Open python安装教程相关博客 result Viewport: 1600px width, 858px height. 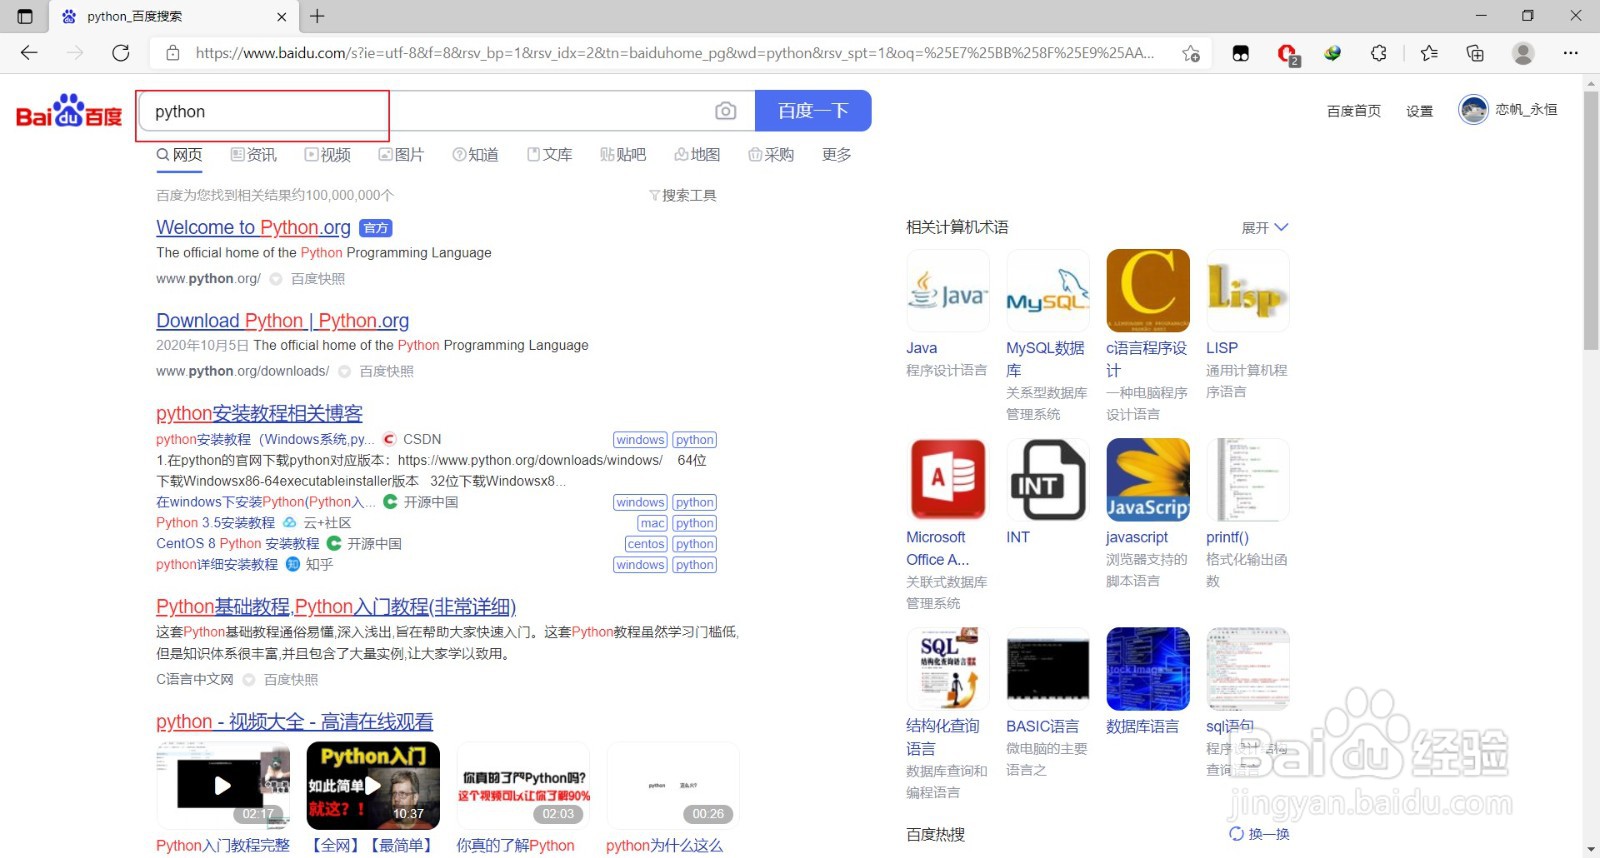click(x=259, y=414)
